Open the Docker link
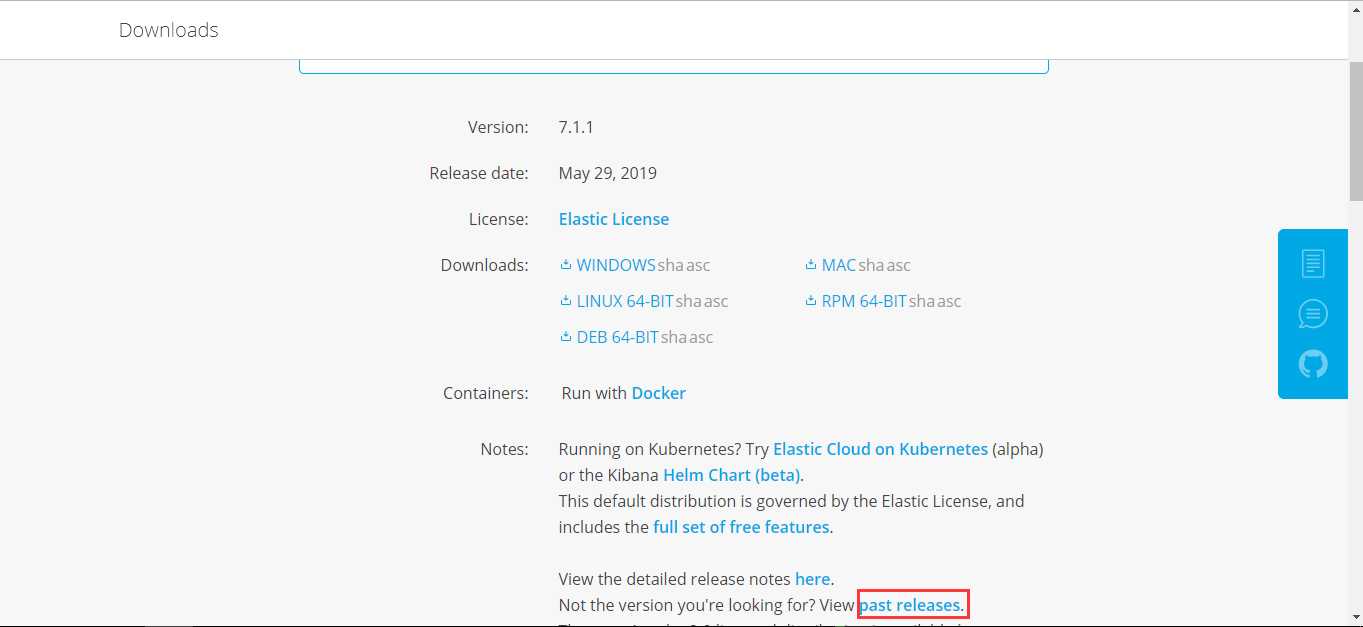Image resolution: width=1363 pixels, height=627 pixels. pyautogui.click(x=659, y=393)
